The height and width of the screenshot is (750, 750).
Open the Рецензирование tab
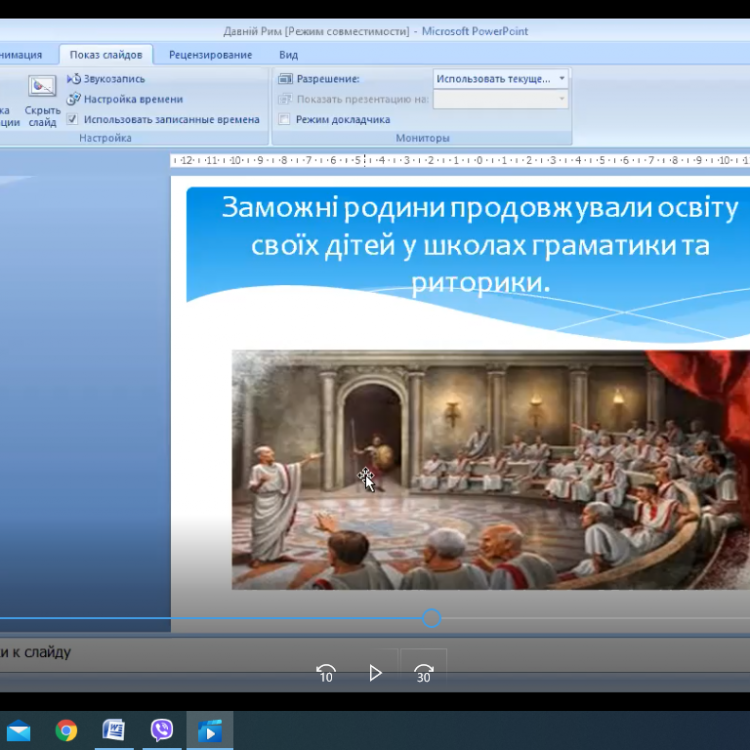click(210, 55)
